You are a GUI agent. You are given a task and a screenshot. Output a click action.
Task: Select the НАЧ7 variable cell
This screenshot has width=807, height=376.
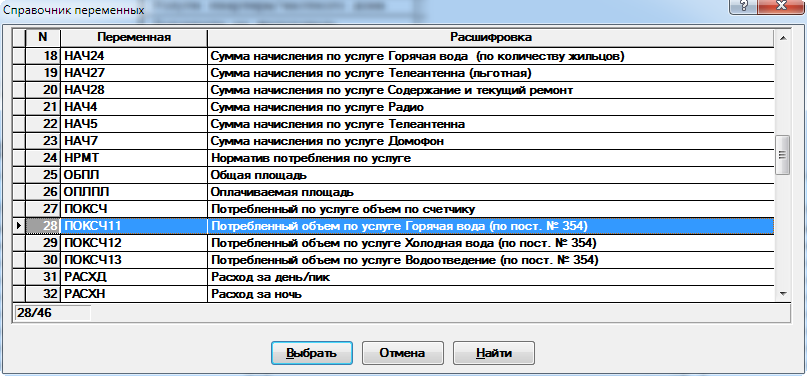coord(134,141)
